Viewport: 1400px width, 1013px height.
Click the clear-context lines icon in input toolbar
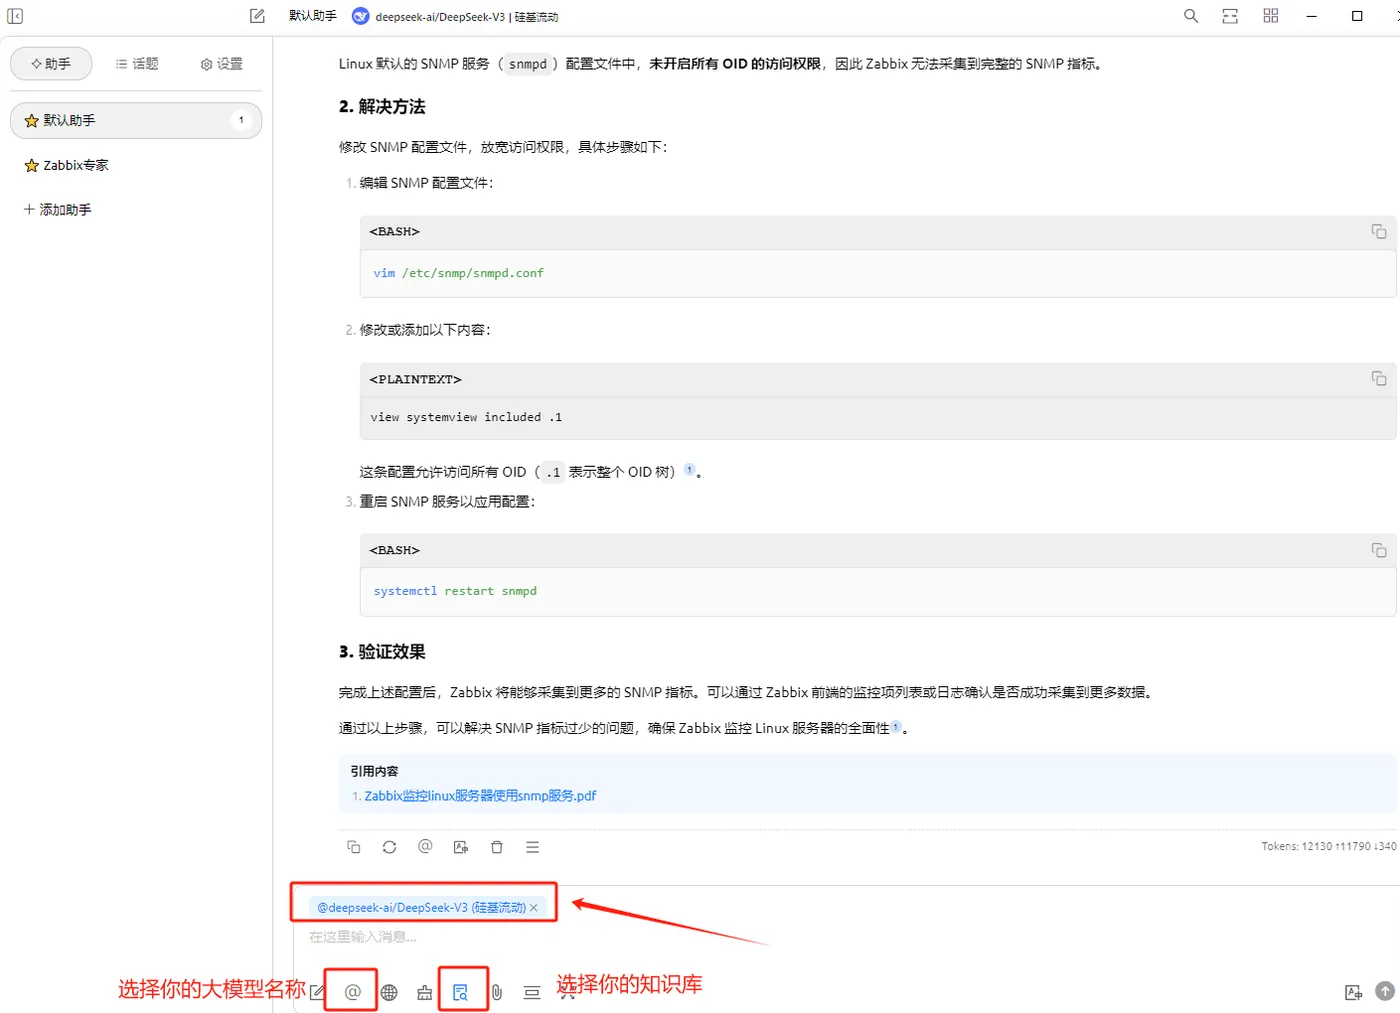pos(532,992)
